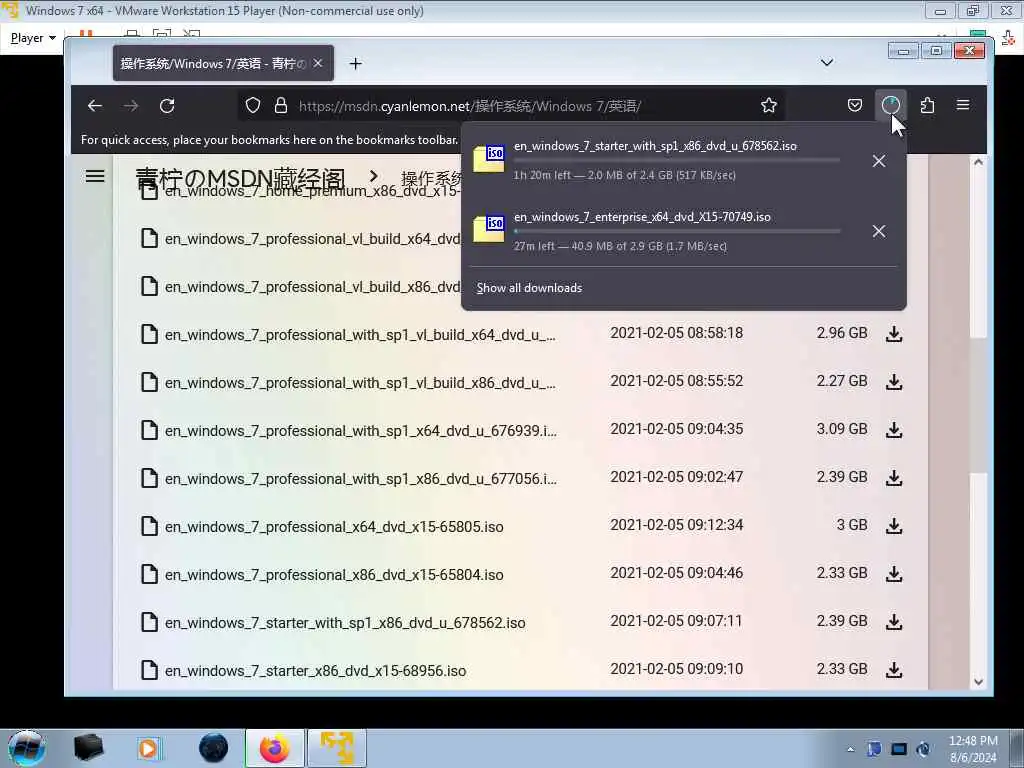Image resolution: width=1024 pixels, height=768 pixels.
Task: Expand the list all tabs chevron
Action: [x=827, y=63]
